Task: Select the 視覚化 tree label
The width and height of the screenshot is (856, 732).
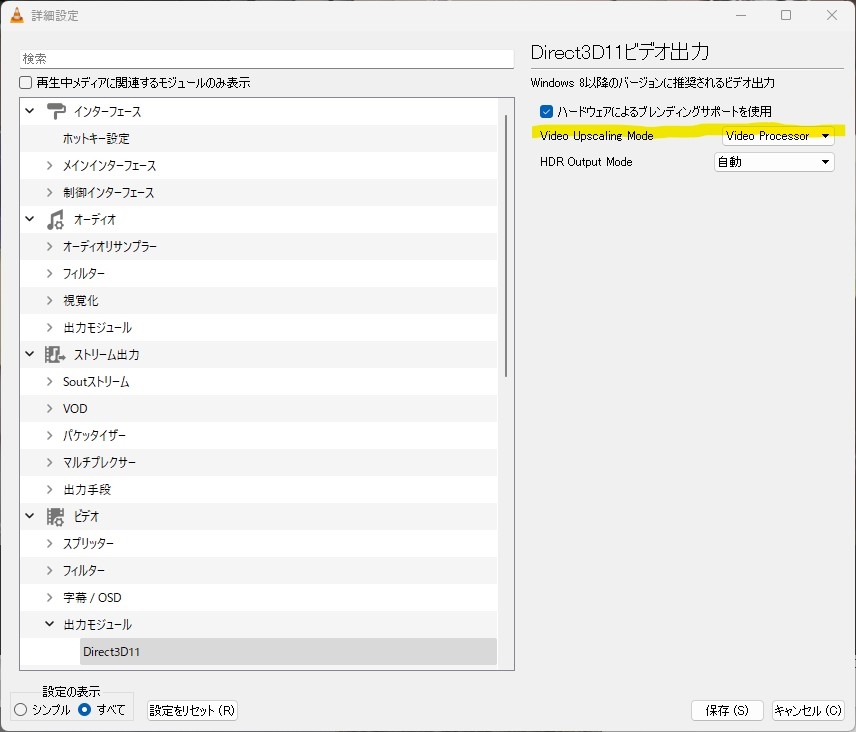Action: 80,301
